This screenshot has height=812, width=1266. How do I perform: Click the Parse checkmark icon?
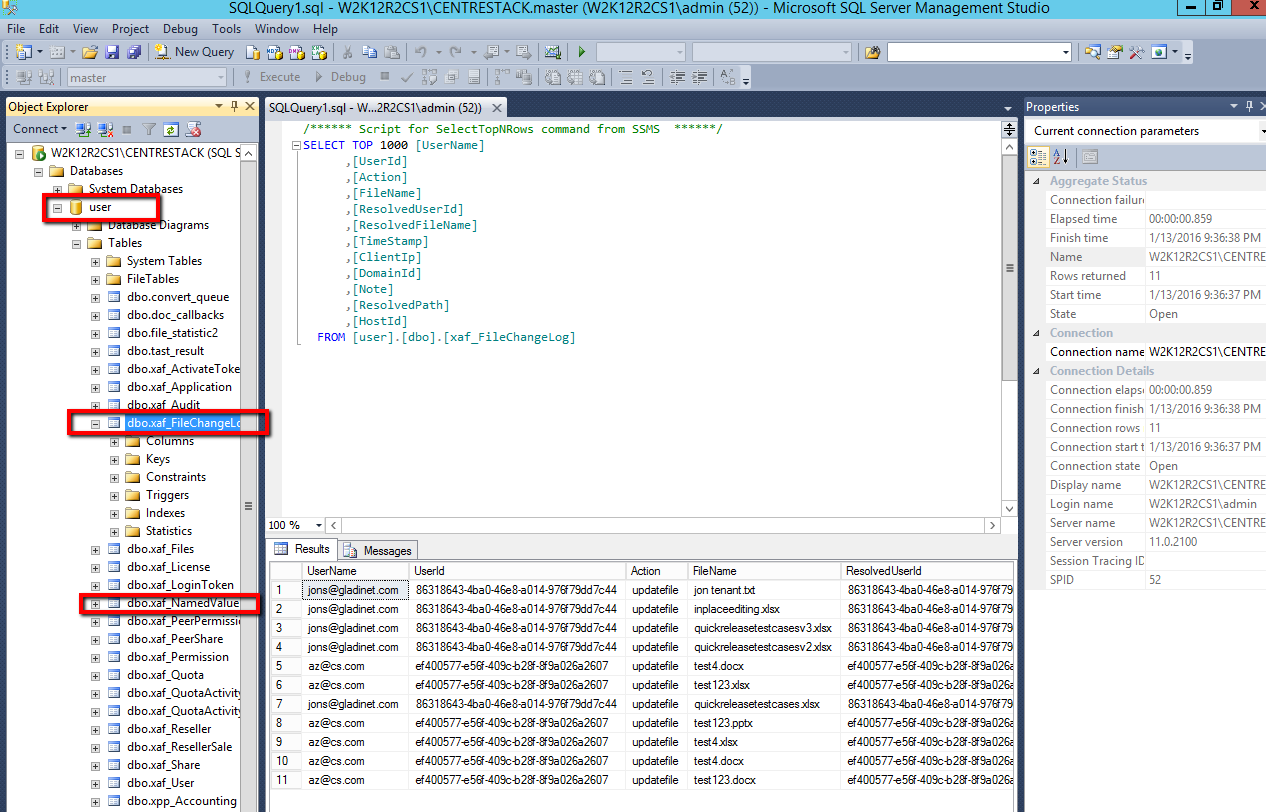coord(406,77)
